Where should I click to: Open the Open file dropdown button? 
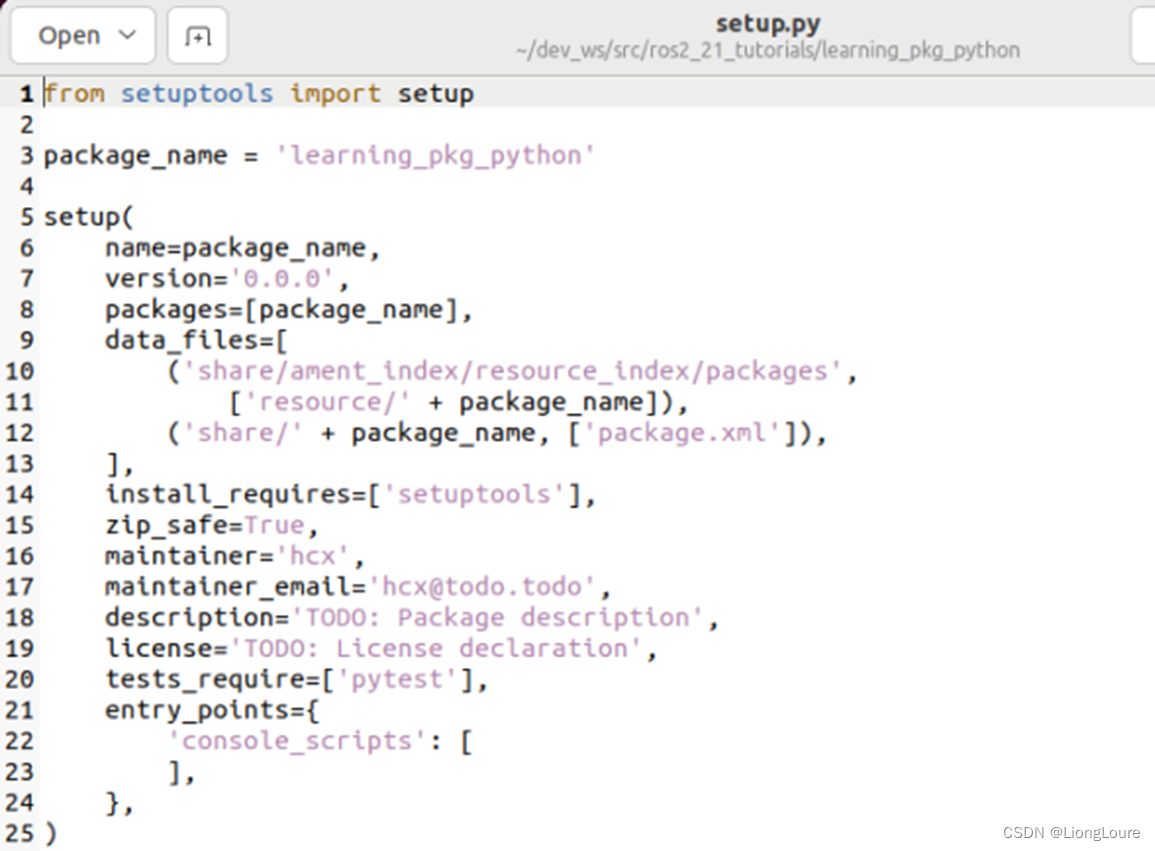click(82, 35)
